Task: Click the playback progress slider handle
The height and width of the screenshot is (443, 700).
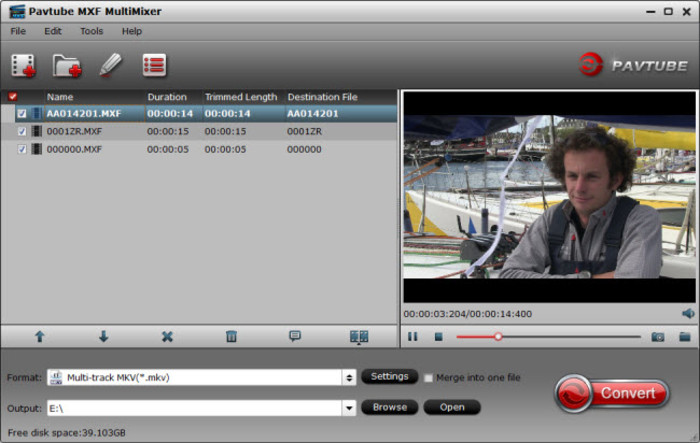Action: (498, 337)
